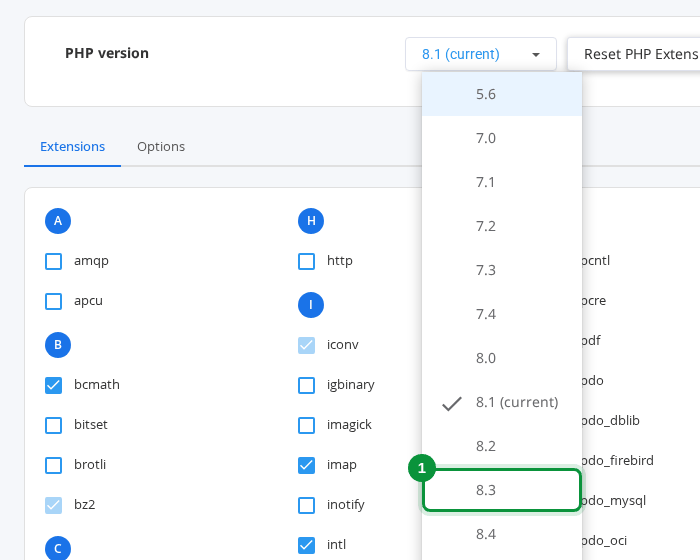Screen dimensions: 700x560
Task: Open the Options tab
Action: [x=161, y=146]
